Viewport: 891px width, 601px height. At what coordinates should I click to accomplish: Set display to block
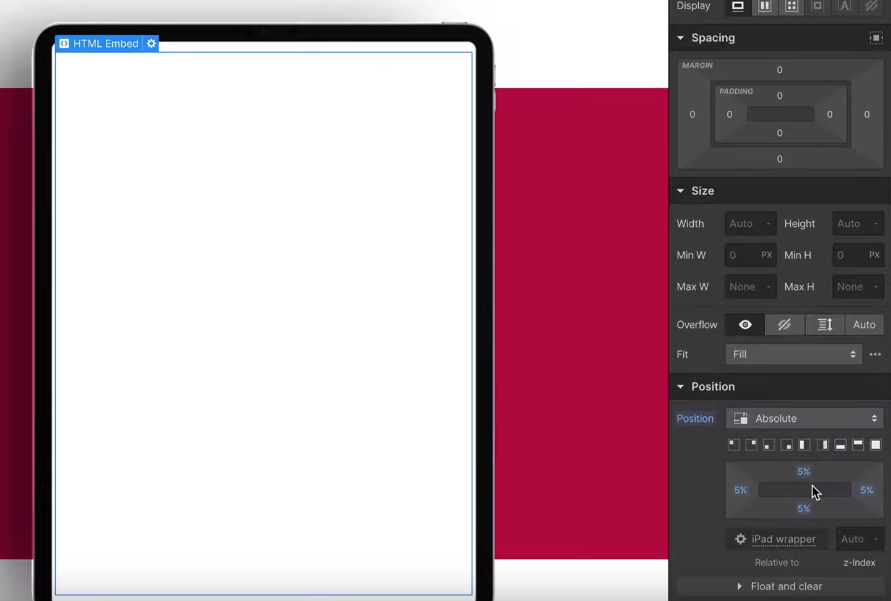click(x=738, y=6)
